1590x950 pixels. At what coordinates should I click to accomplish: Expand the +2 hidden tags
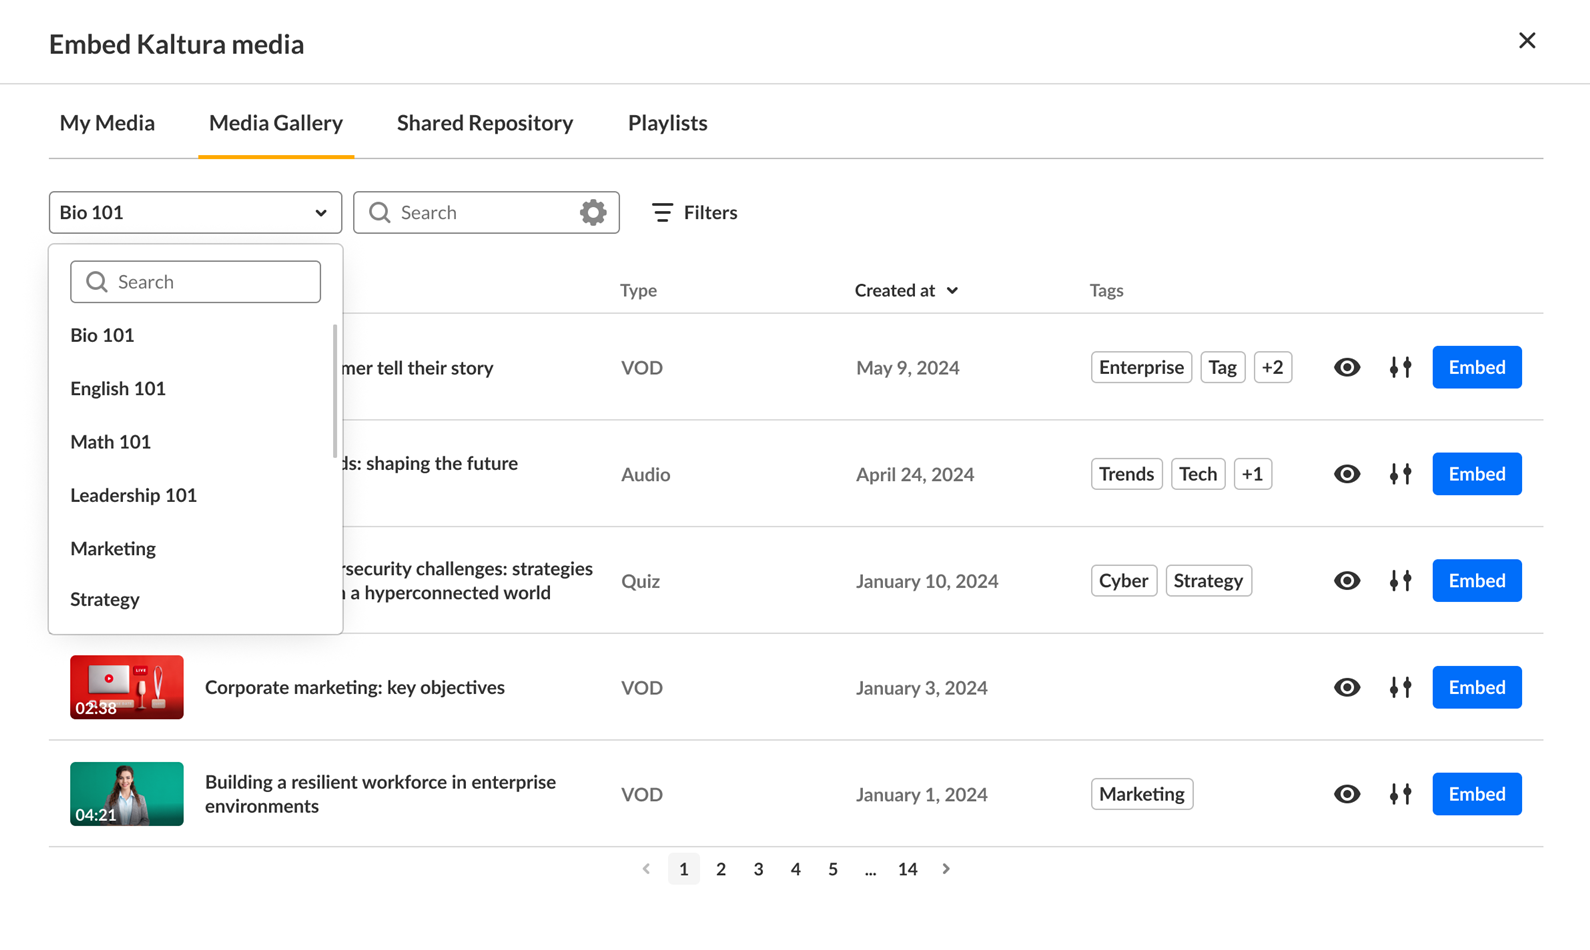[x=1272, y=367]
